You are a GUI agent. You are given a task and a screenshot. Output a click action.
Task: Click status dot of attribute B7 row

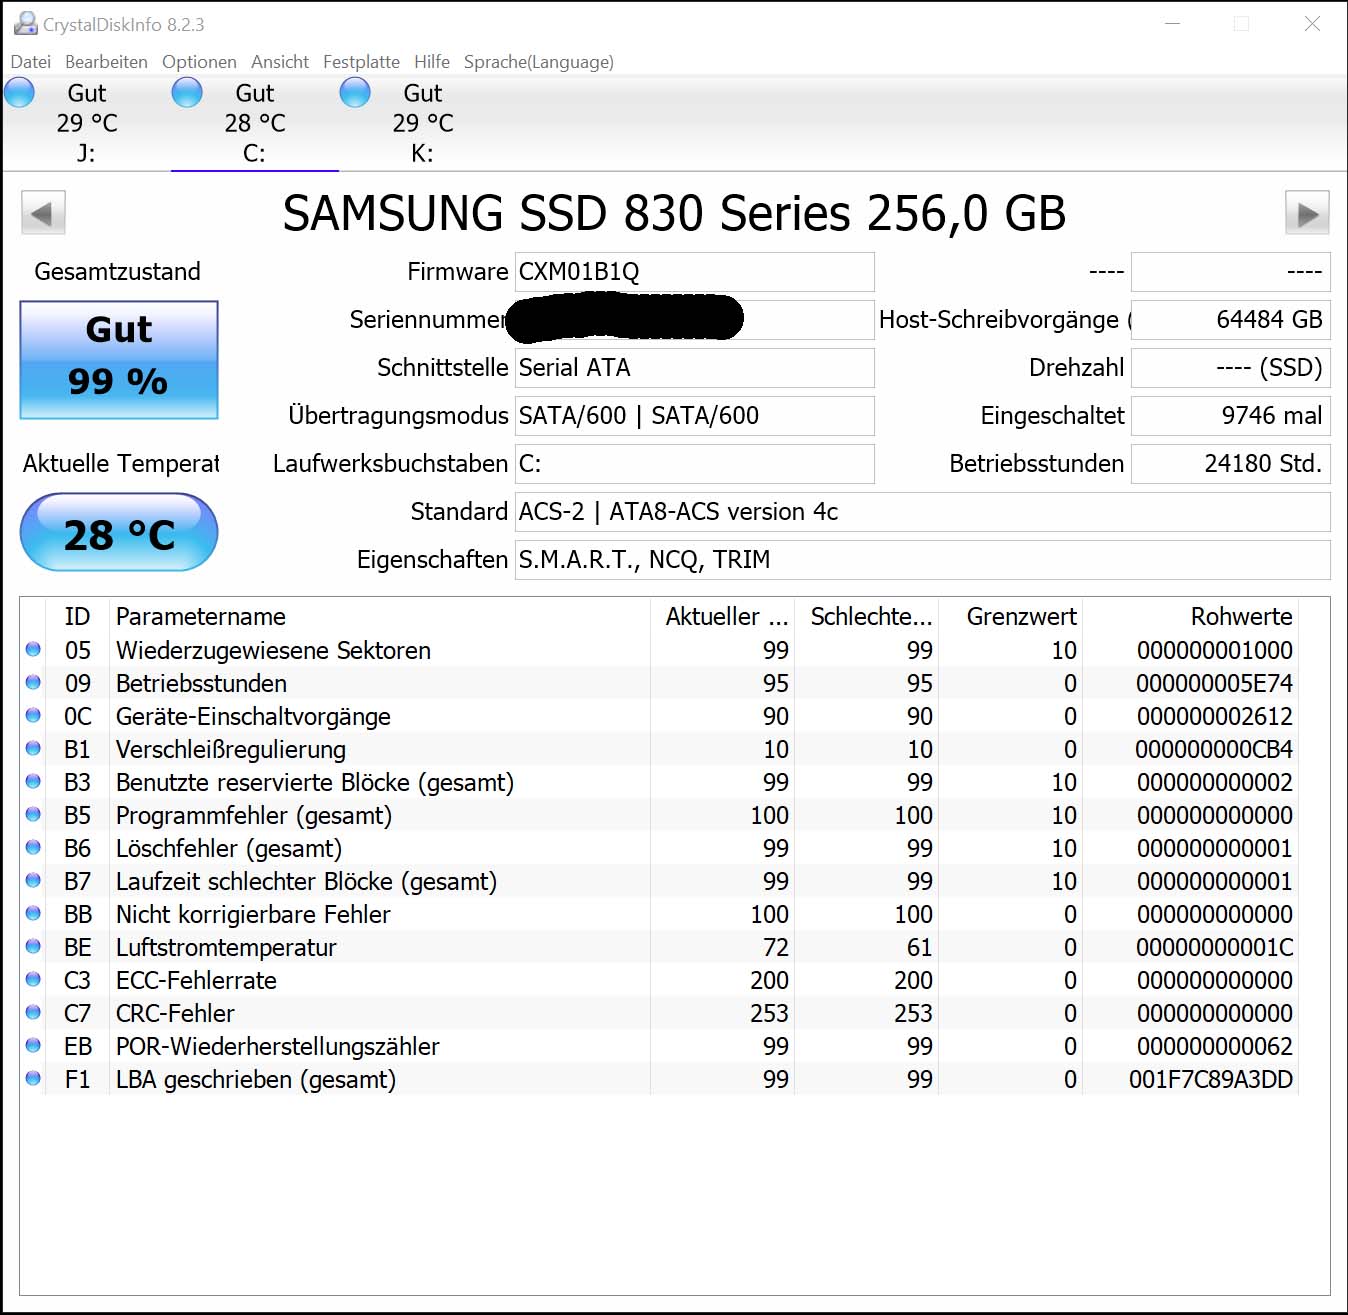tap(33, 881)
